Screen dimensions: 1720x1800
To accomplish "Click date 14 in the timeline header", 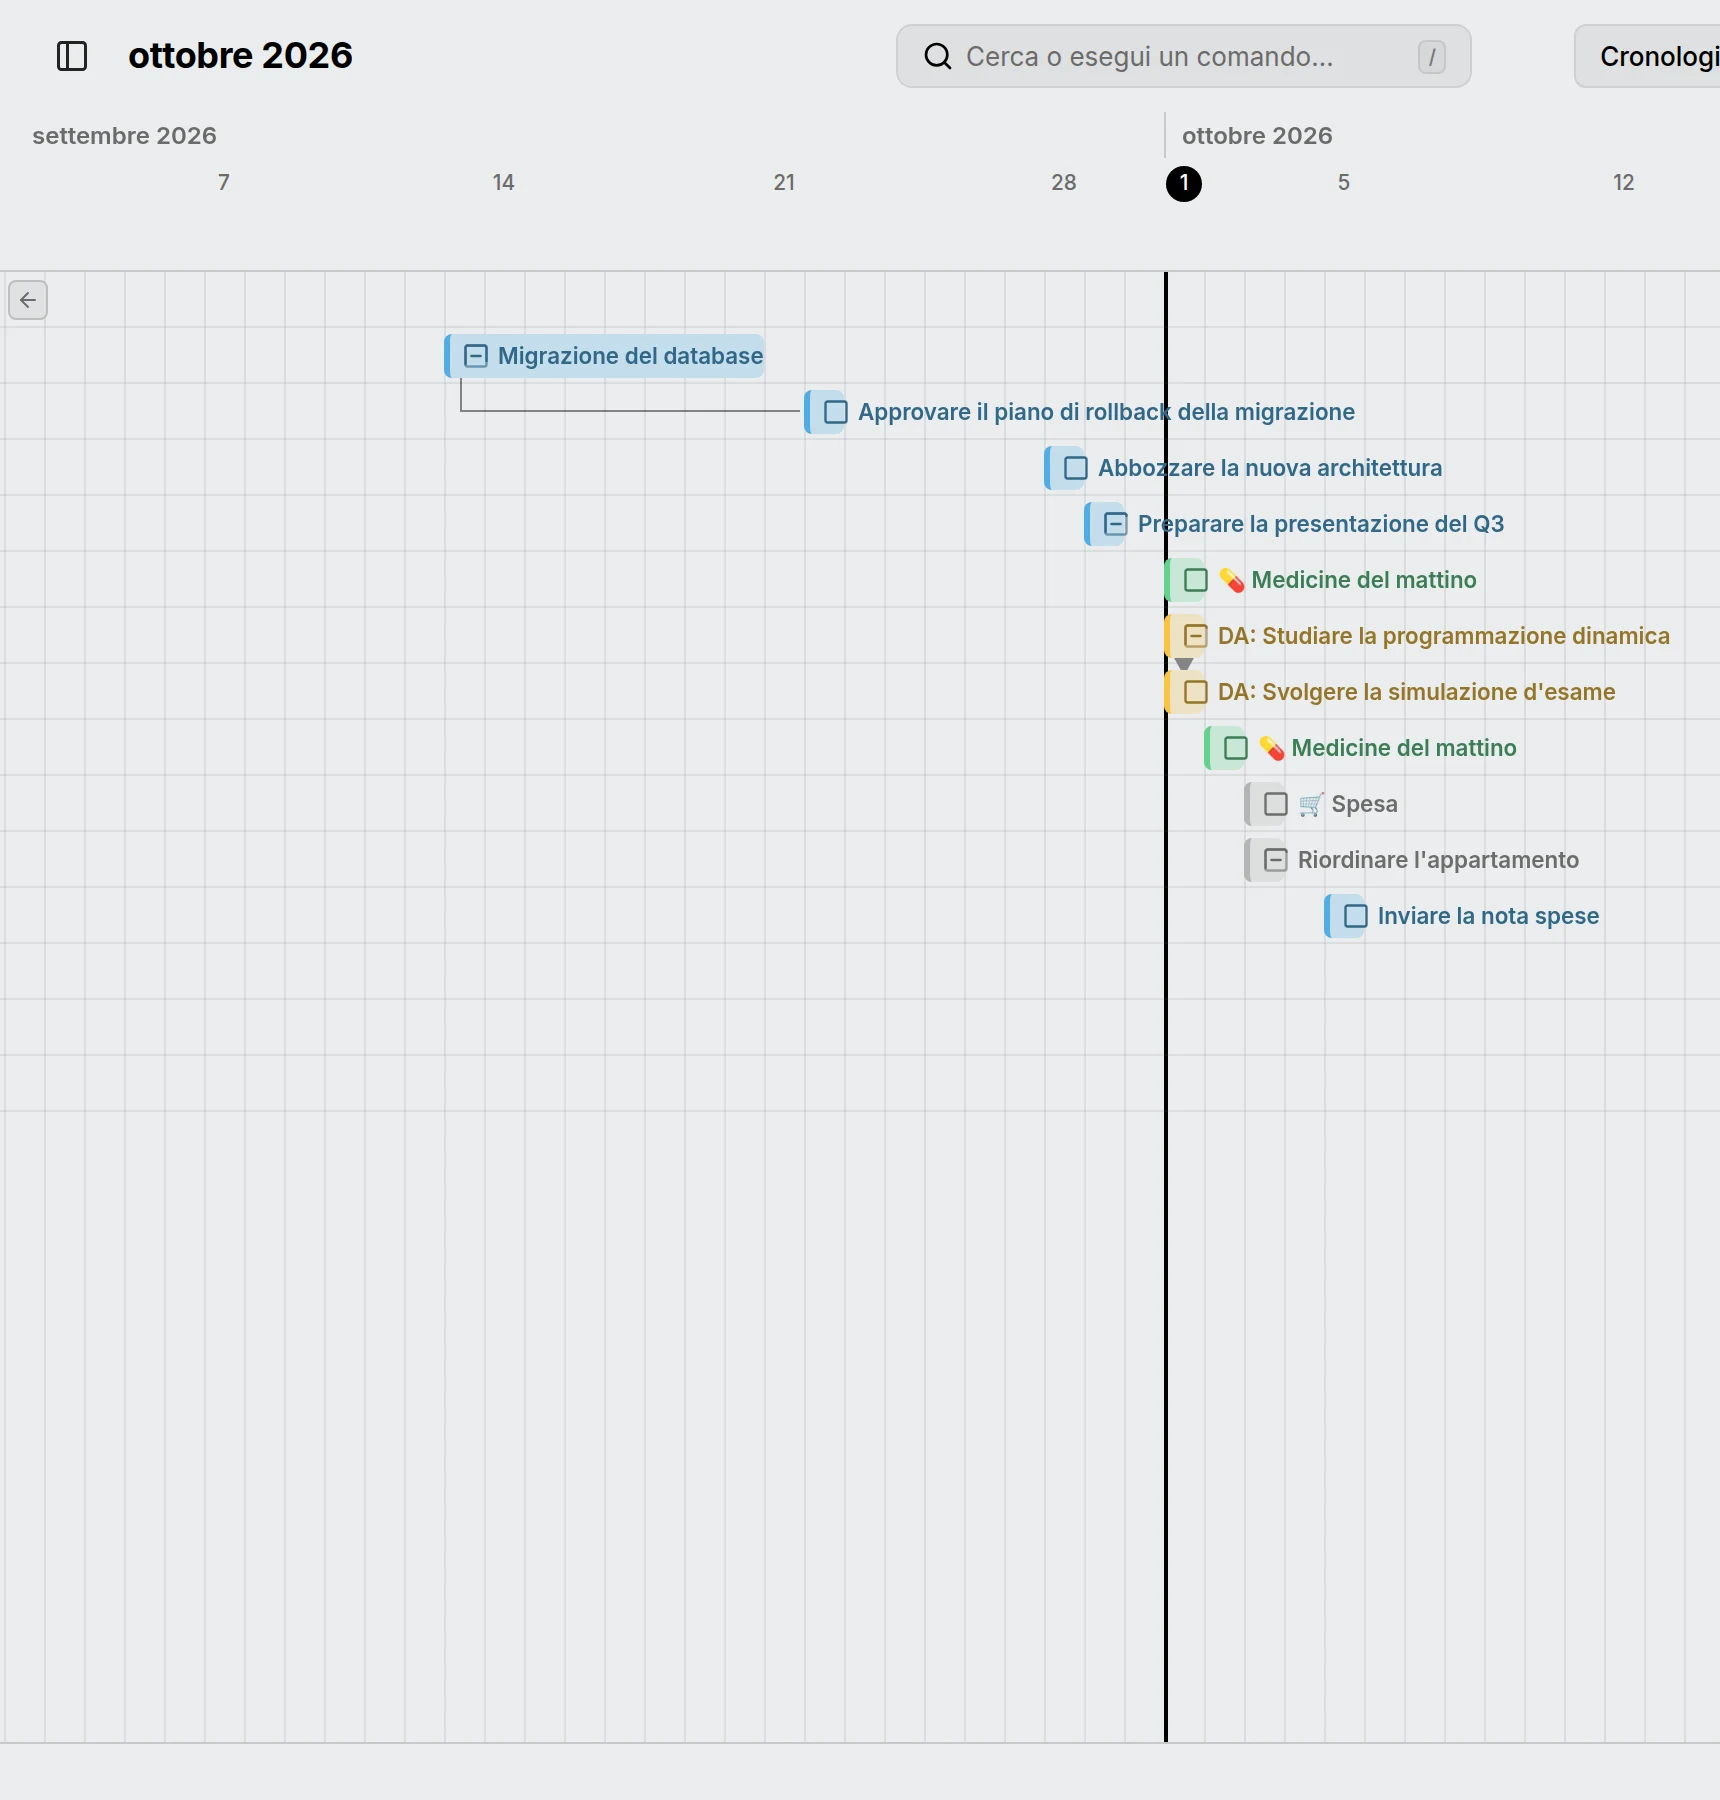I will click(503, 182).
